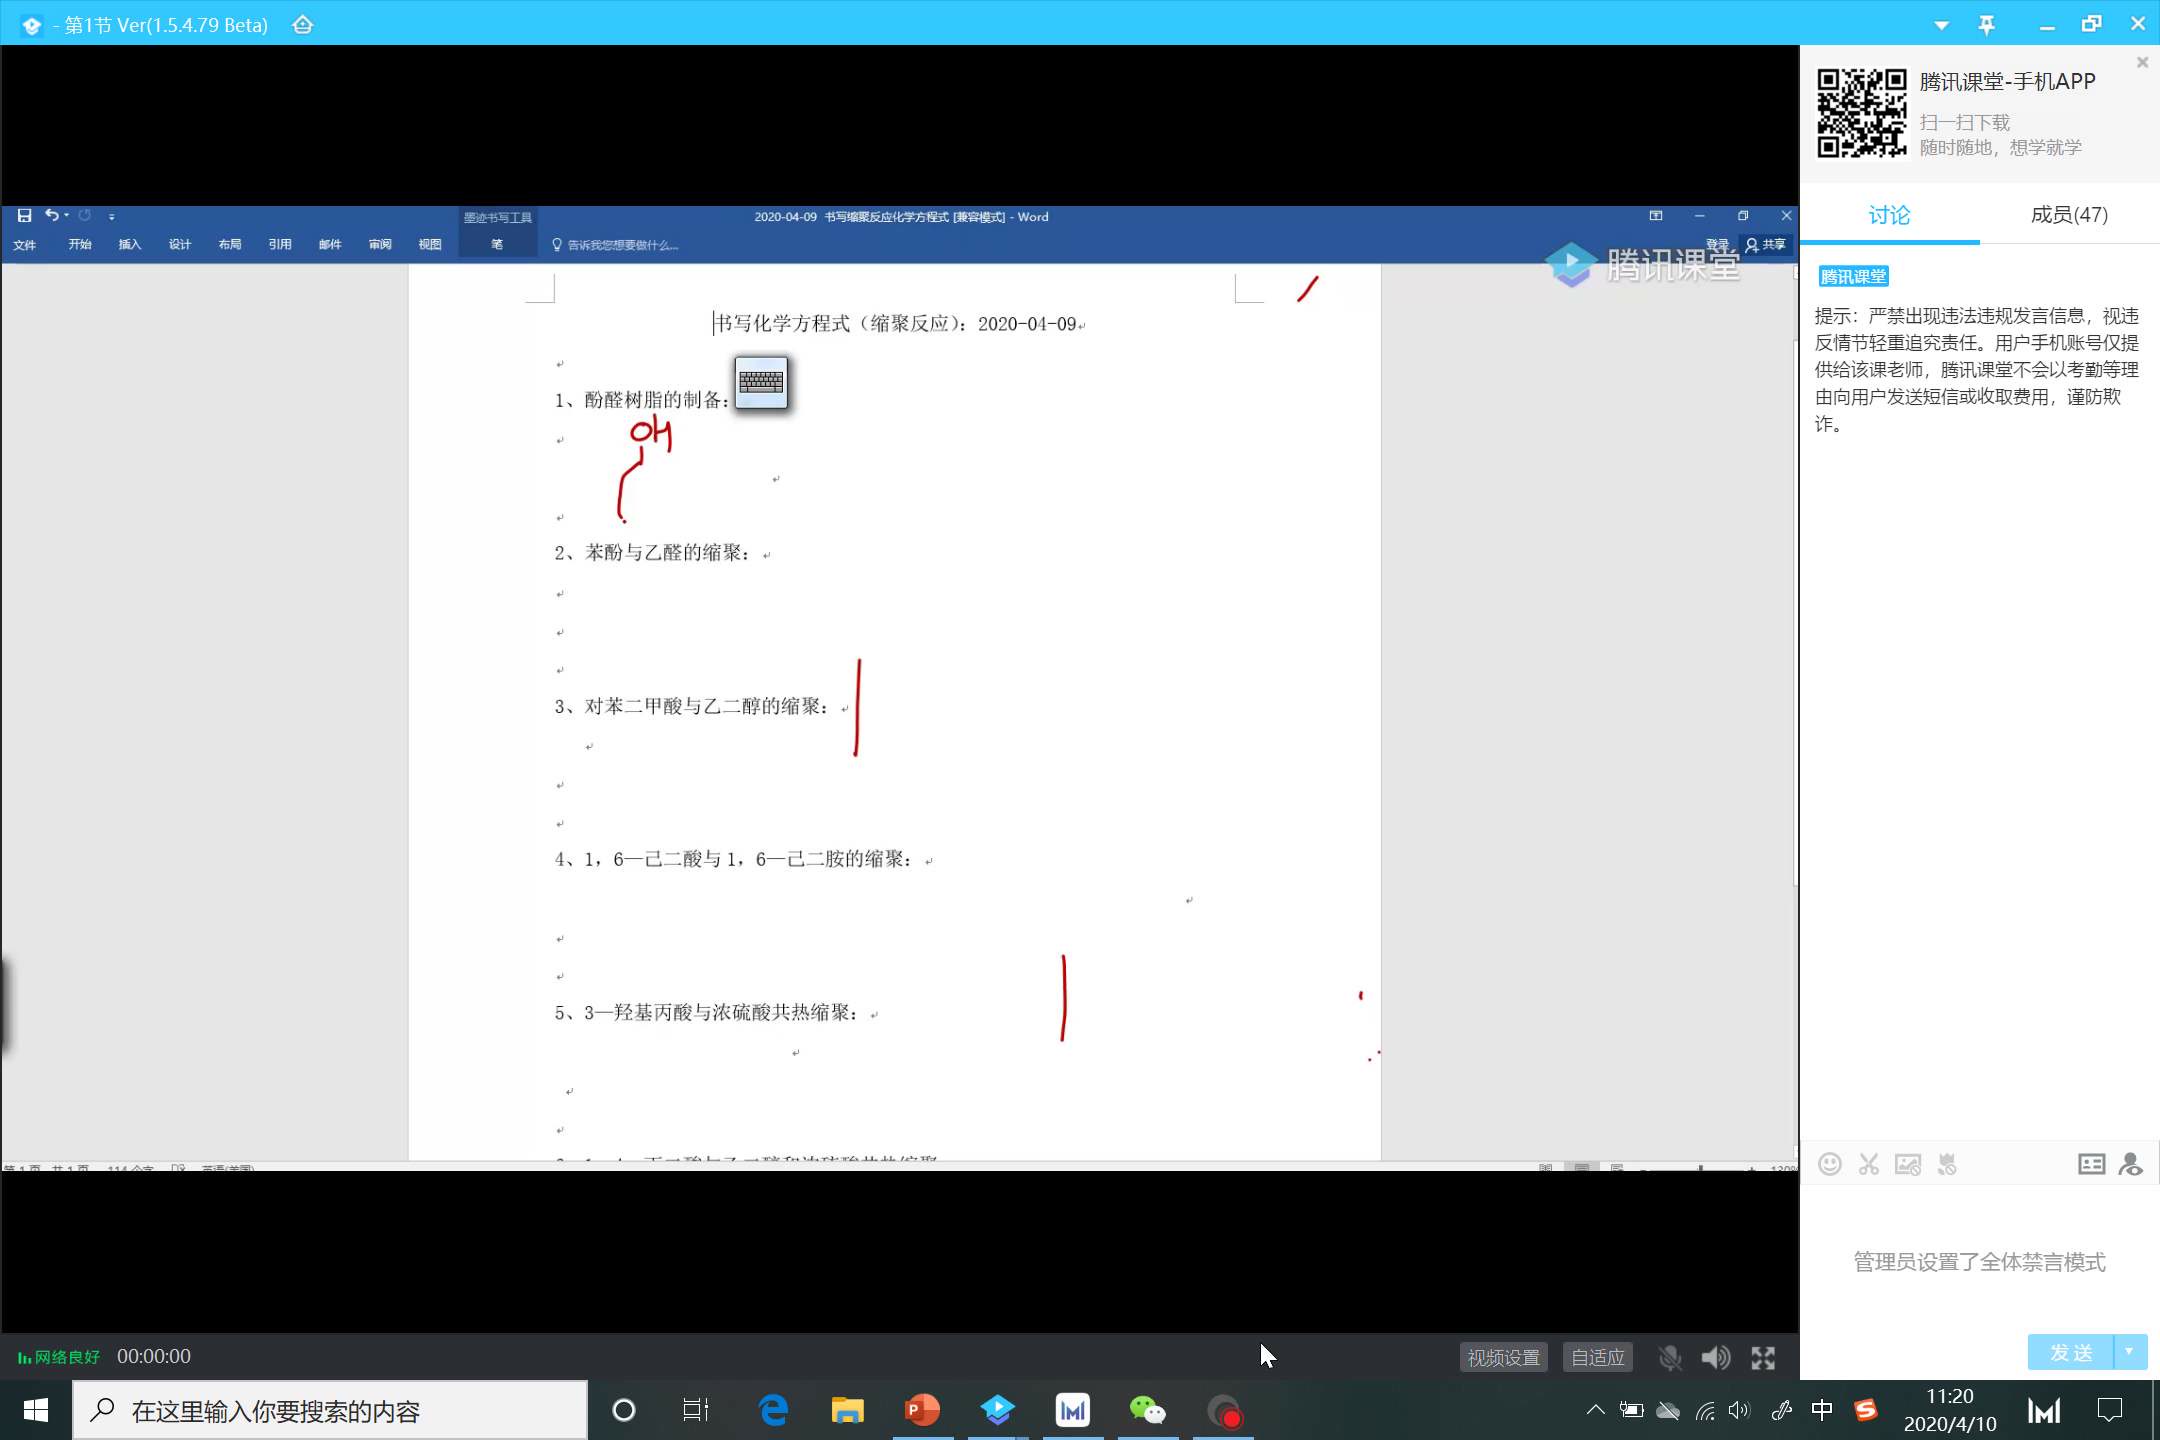Open the emoji picker in chat
2160x1440 pixels.
[x=1829, y=1164]
